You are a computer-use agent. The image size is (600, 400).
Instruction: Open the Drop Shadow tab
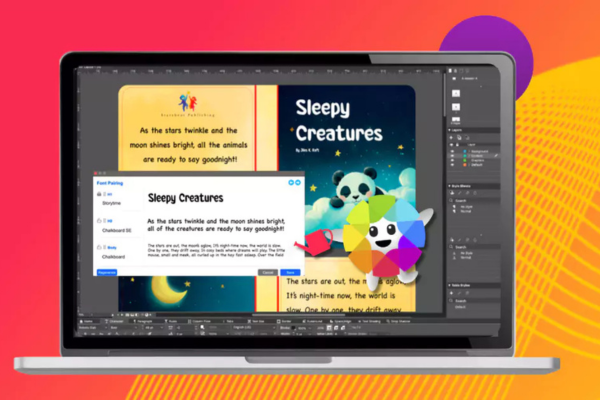(x=398, y=321)
